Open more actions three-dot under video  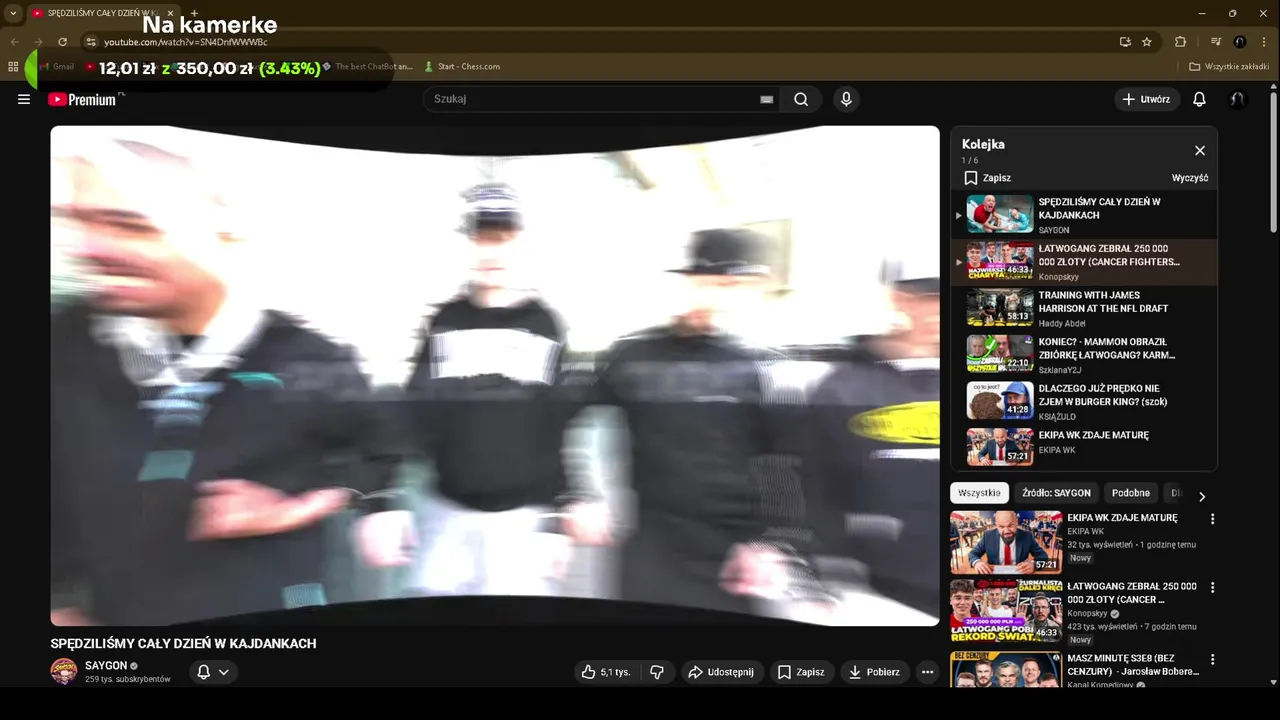coord(928,672)
